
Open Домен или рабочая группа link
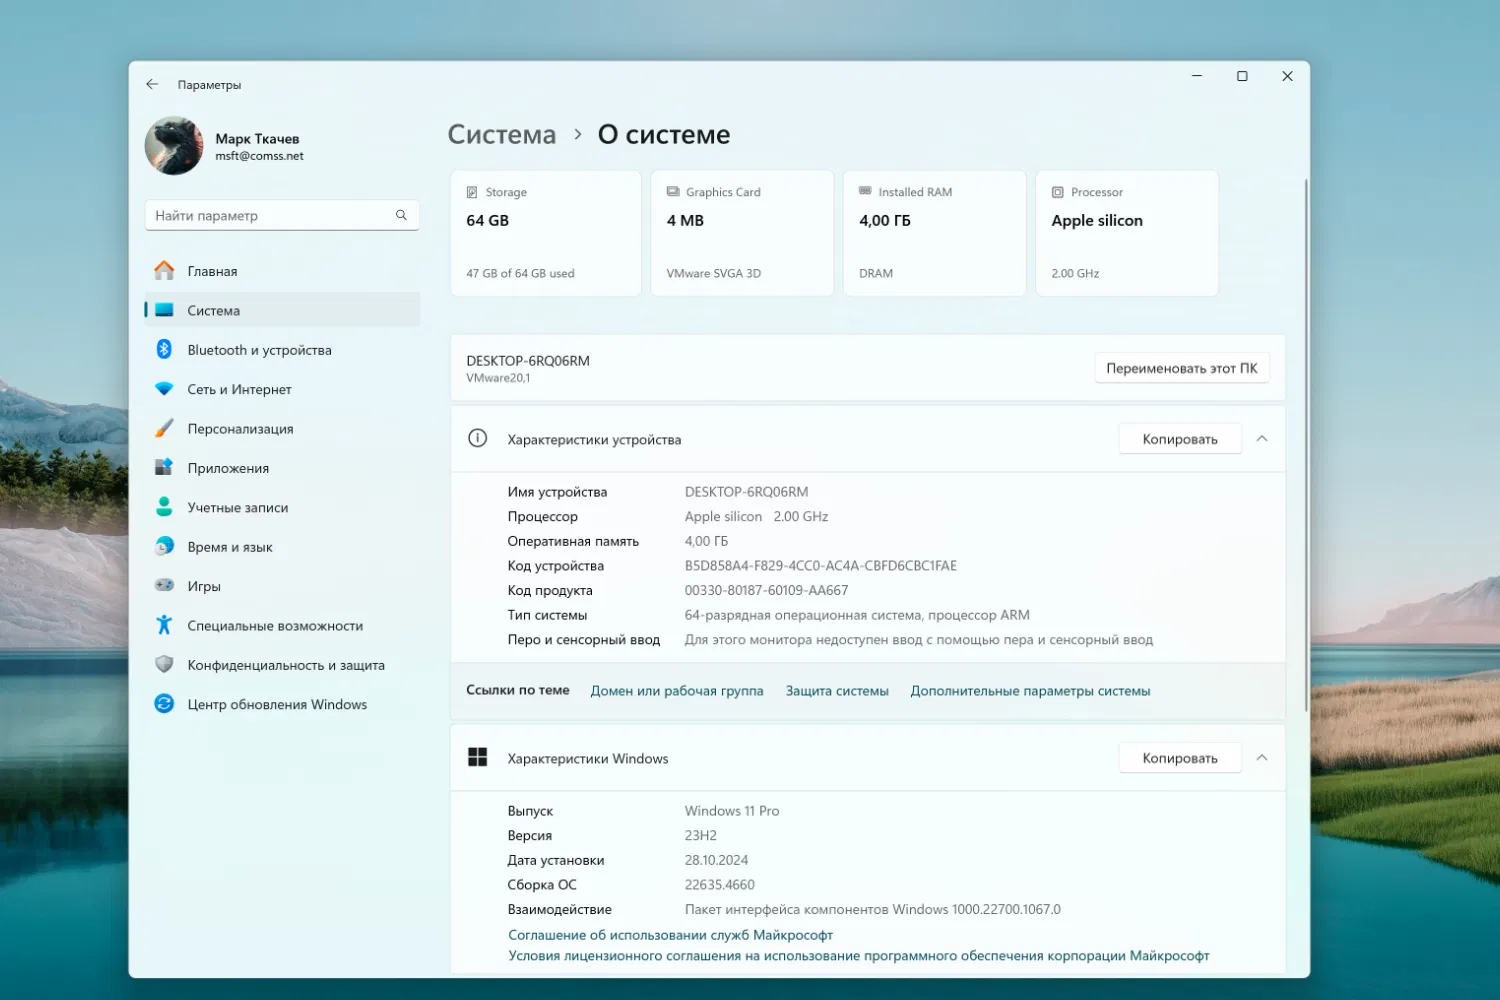click(677, 691)
